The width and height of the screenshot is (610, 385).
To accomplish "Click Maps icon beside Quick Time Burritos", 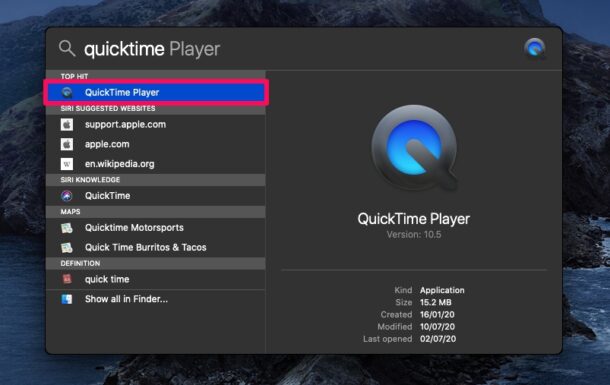I will (x=67, y=247).
